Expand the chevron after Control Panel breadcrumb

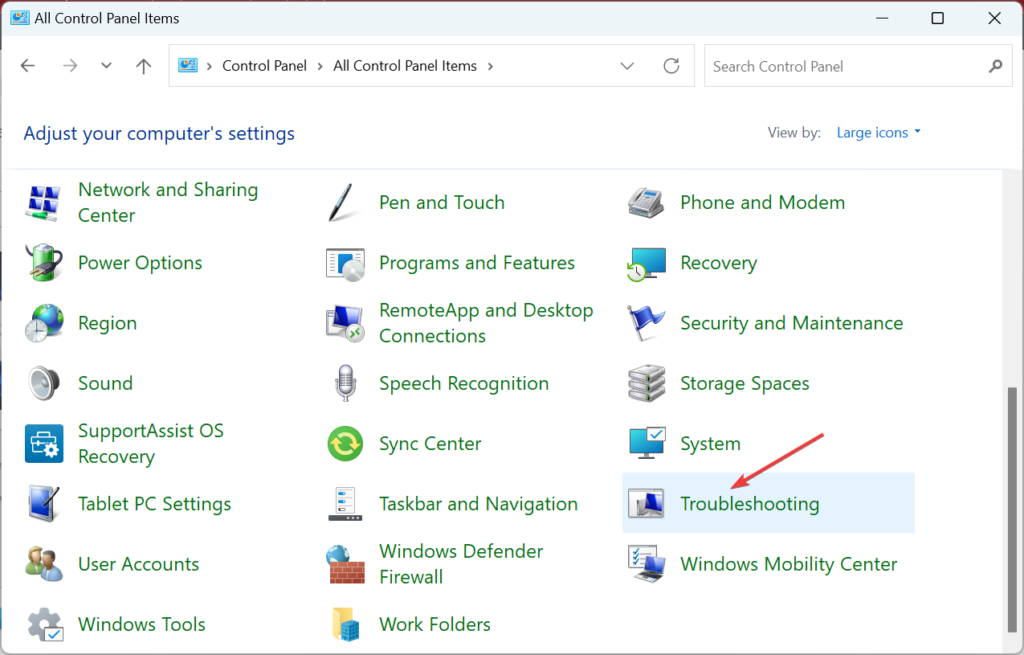tap(320, 66)
